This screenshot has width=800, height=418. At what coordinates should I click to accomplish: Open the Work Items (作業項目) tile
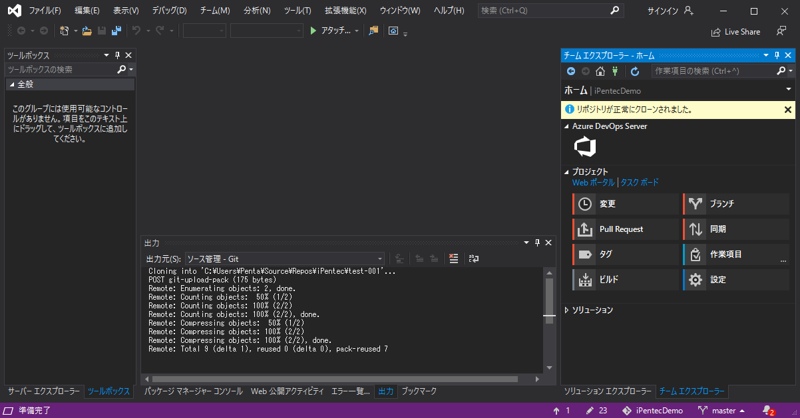[736, 254]
